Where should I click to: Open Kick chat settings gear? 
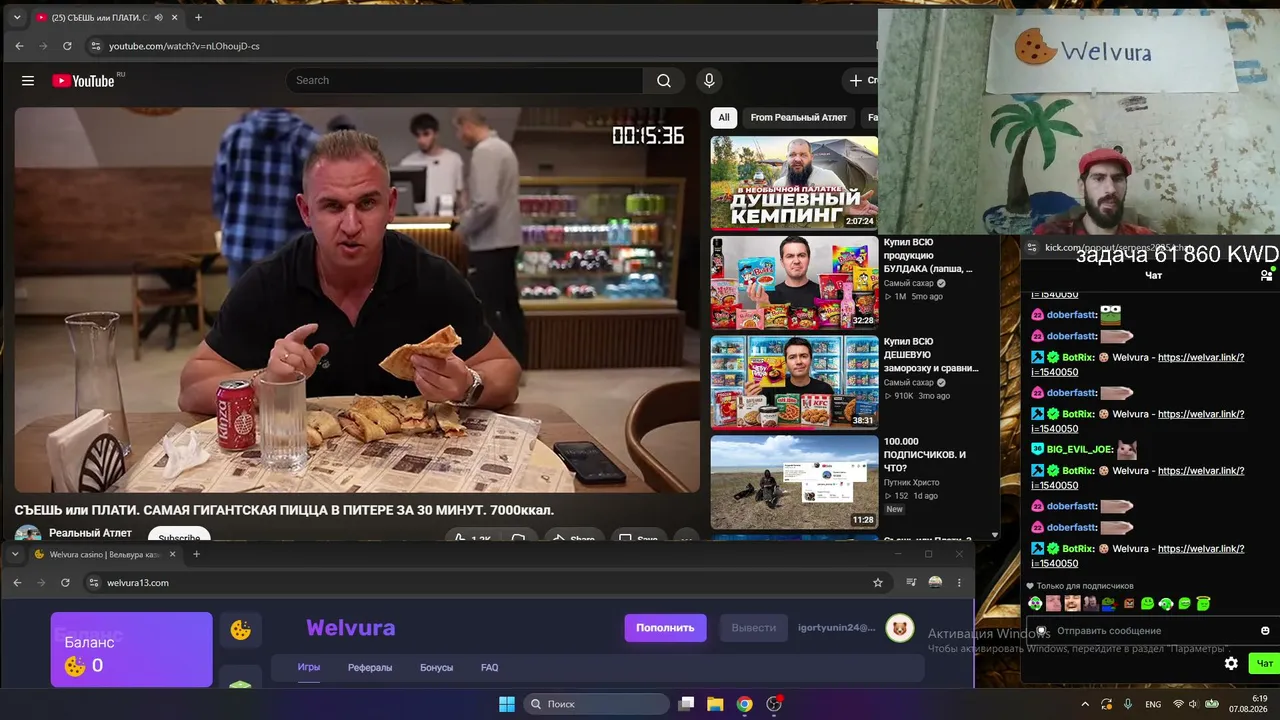pos(1231,663)
